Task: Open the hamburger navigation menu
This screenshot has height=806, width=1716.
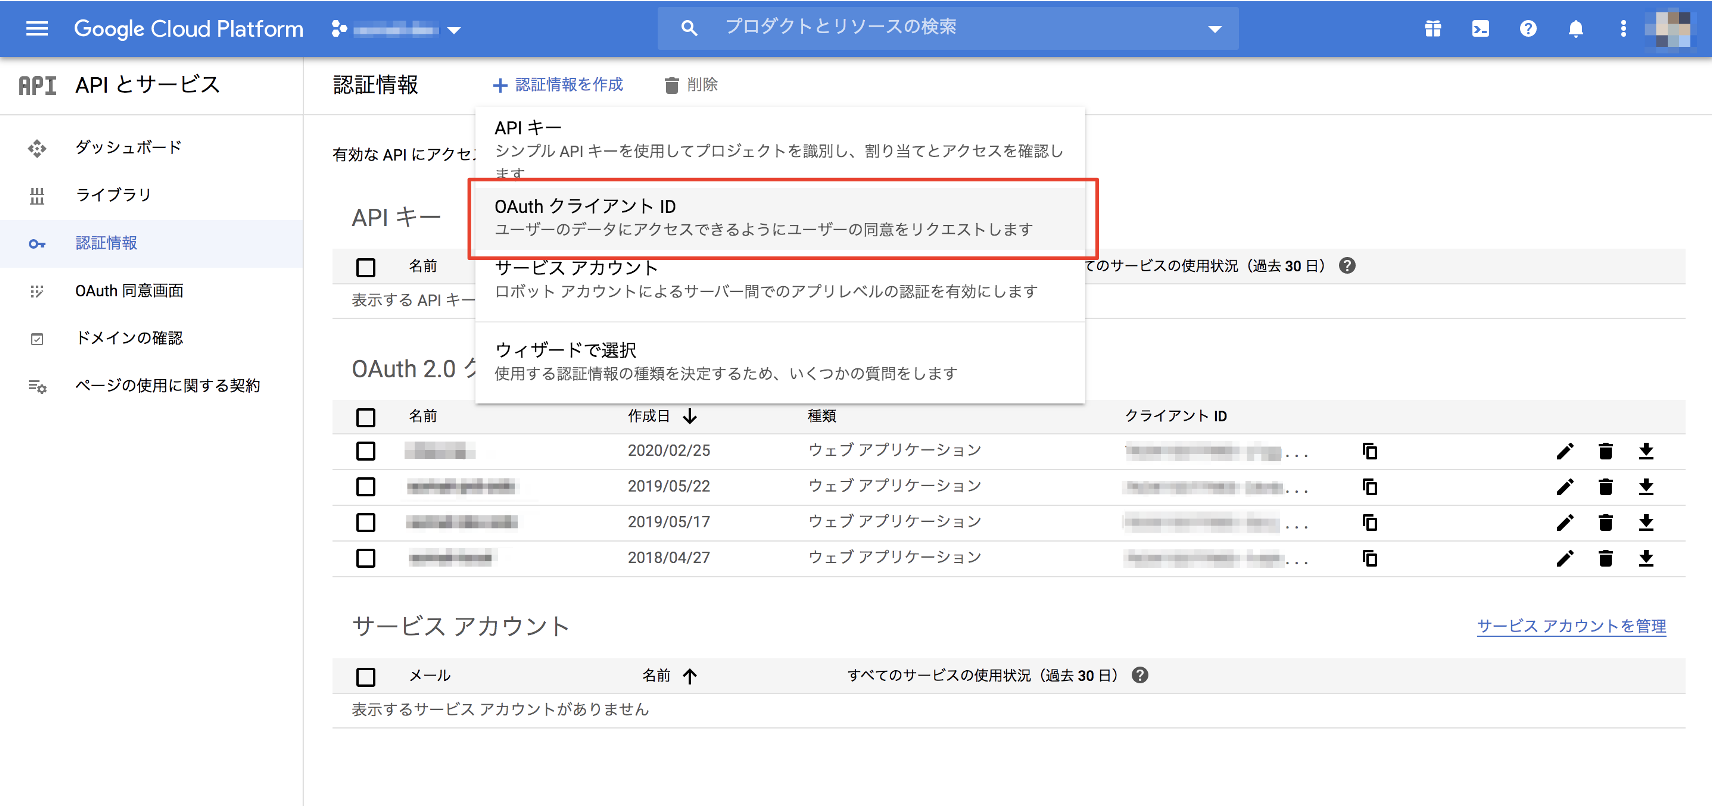Action: [37, 28]
